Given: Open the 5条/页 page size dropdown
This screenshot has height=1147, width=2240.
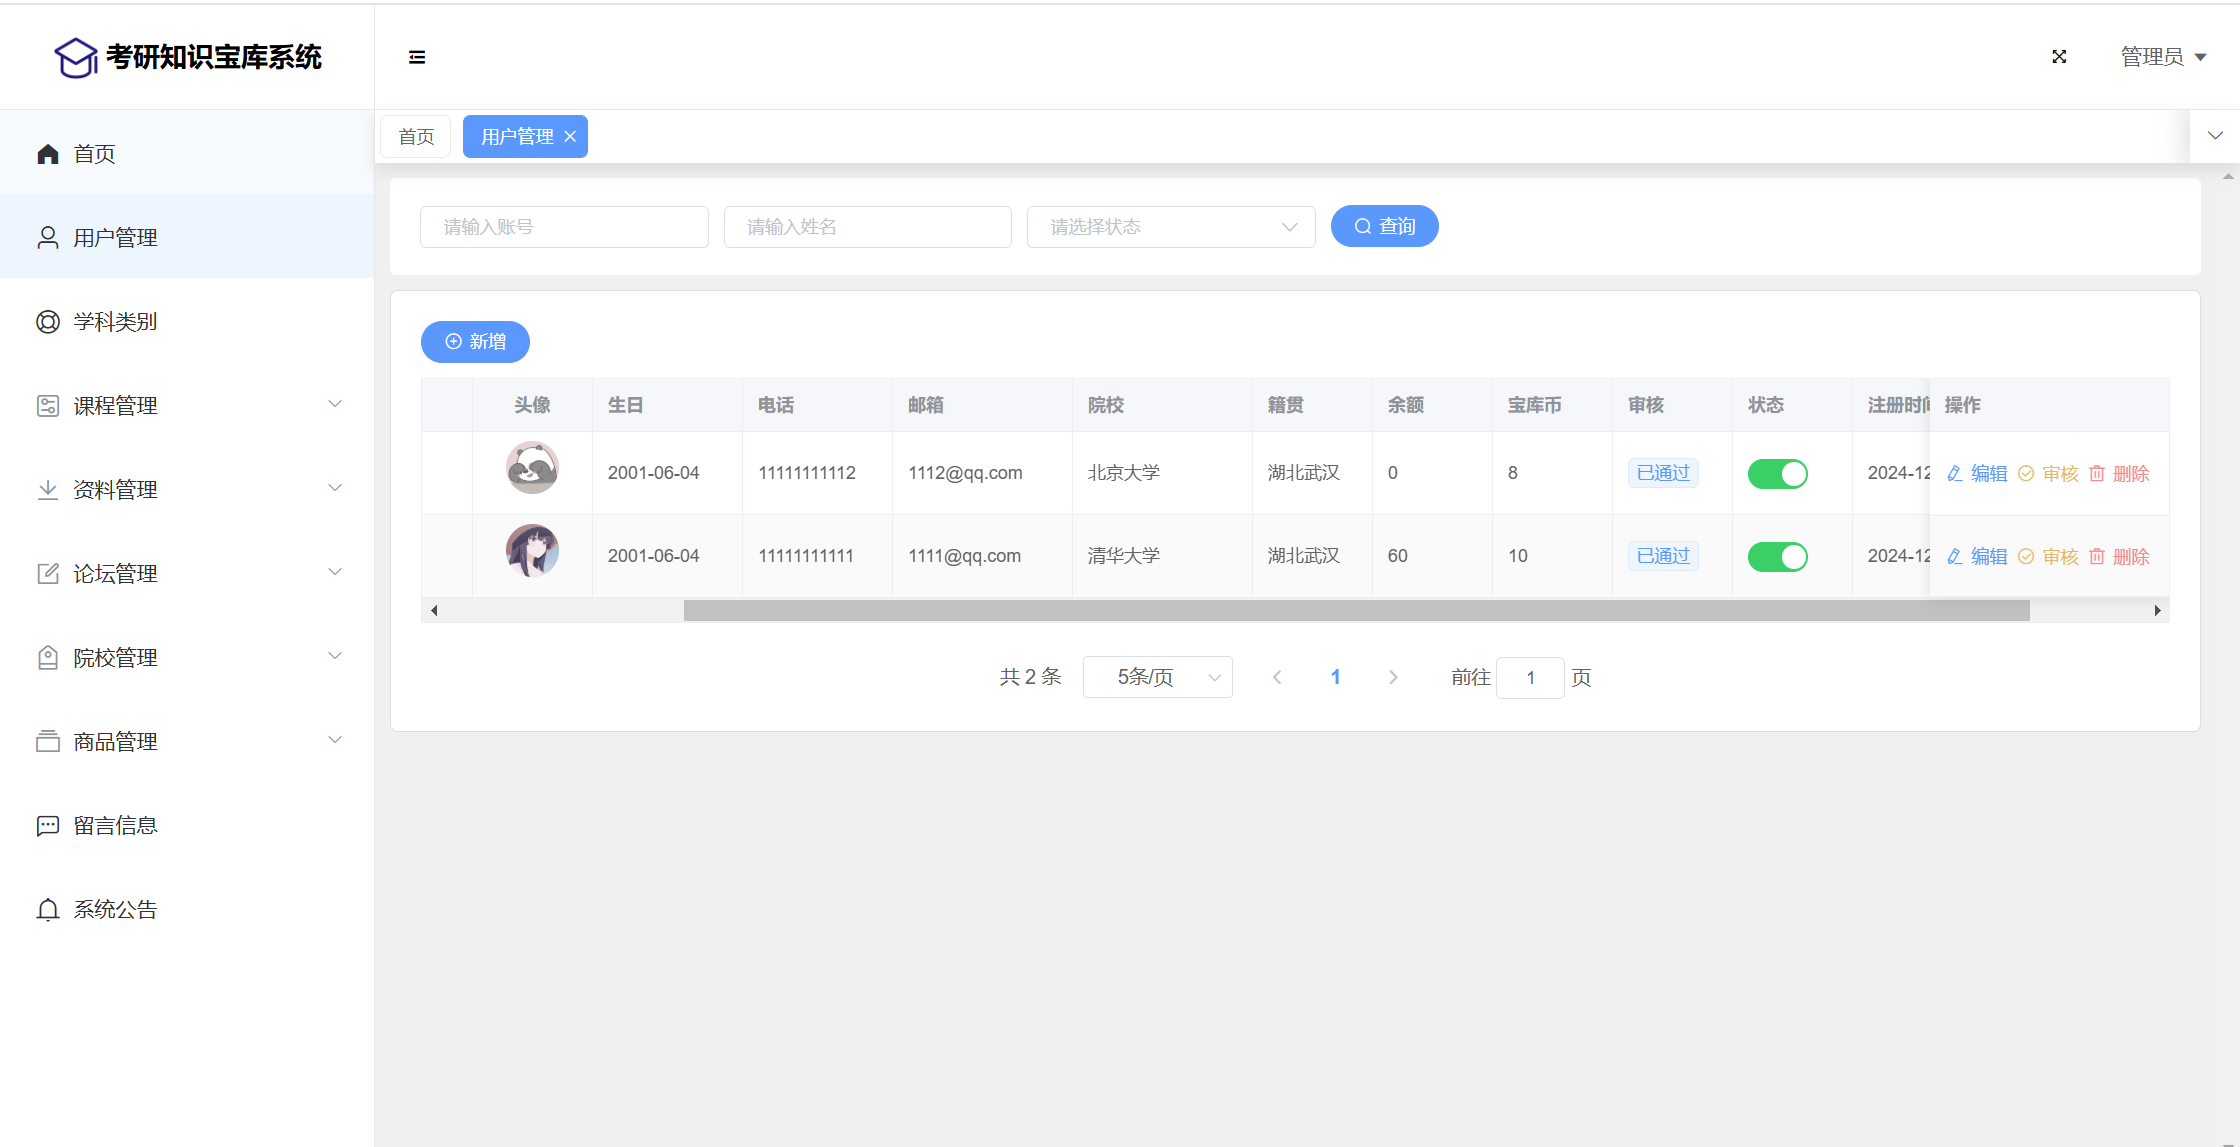Looking at the screenshot, I should [x=1157, y=677].
